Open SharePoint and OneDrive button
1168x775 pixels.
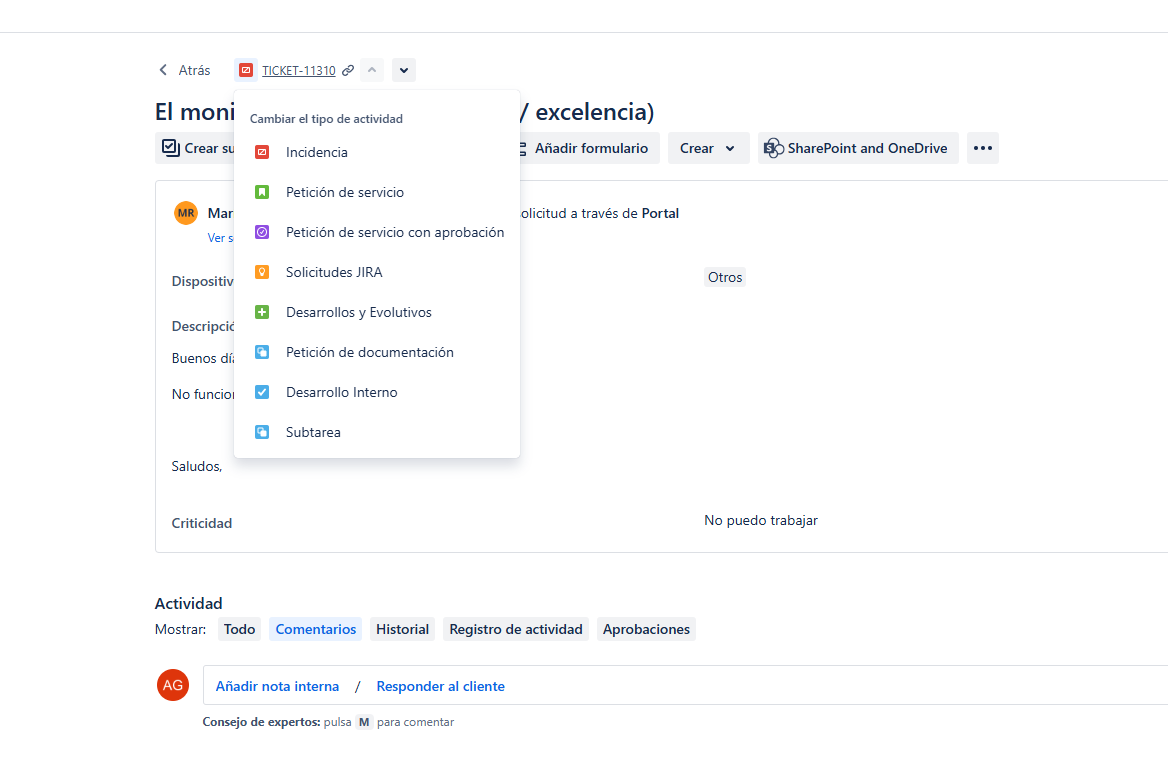pyautogui.click(x=858, y=148)
